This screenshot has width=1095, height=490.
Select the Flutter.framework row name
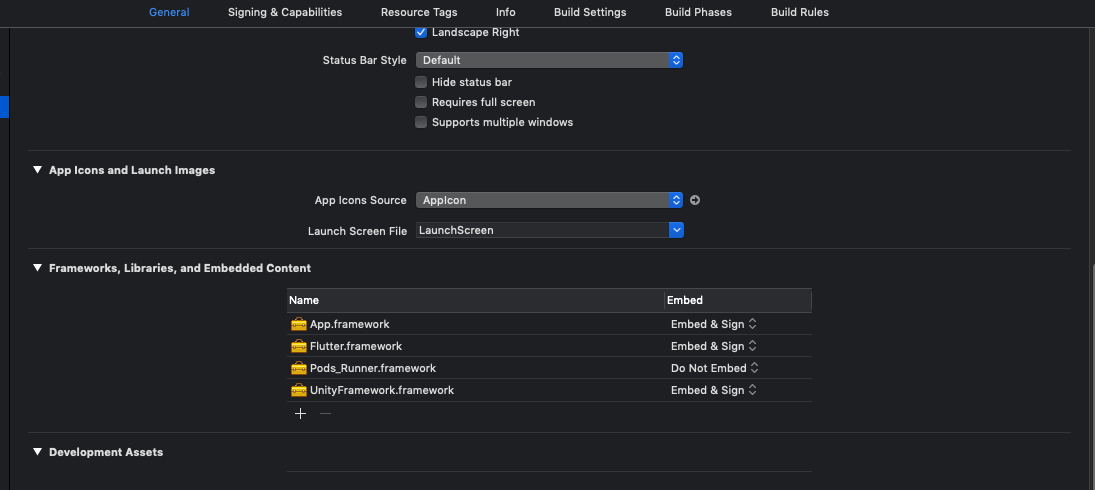[355, 346]
